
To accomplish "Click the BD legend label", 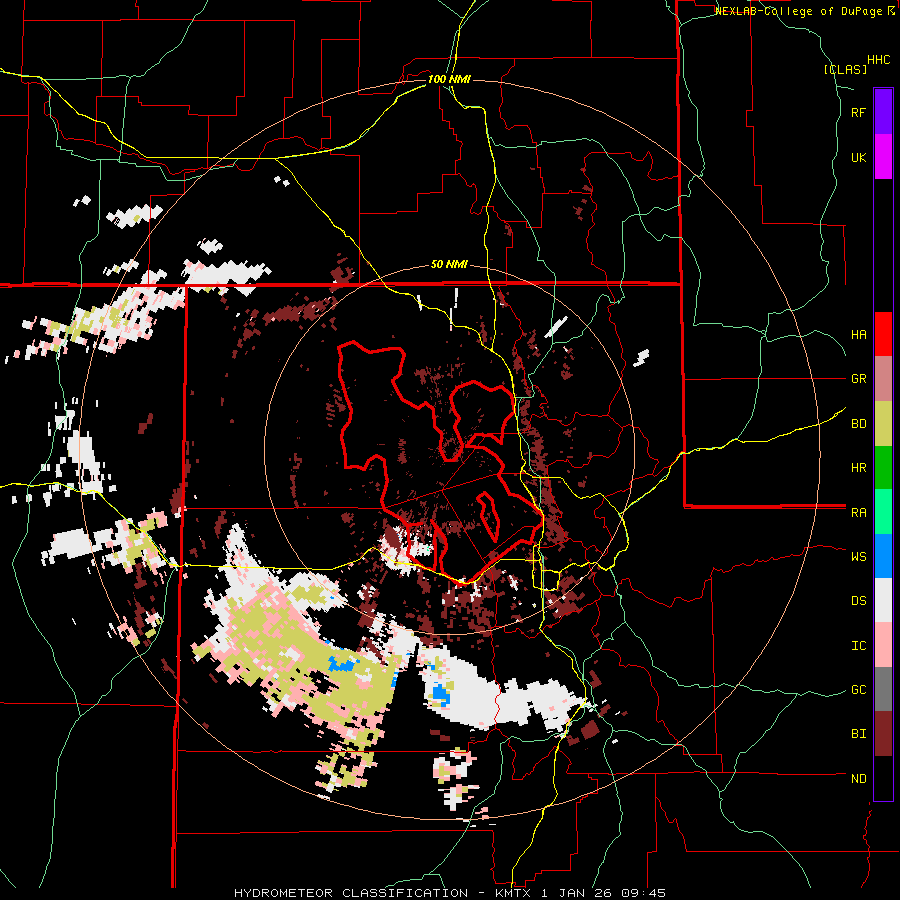I will [858, 424].
